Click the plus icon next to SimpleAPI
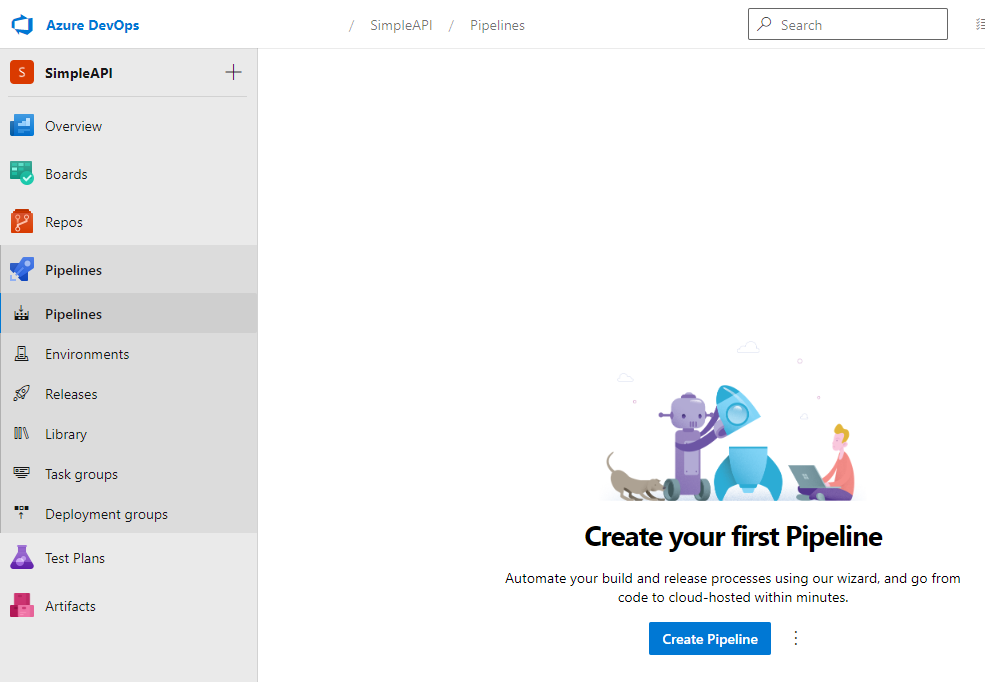The height and width of the screenshot is (682, 985). [233, 72]
